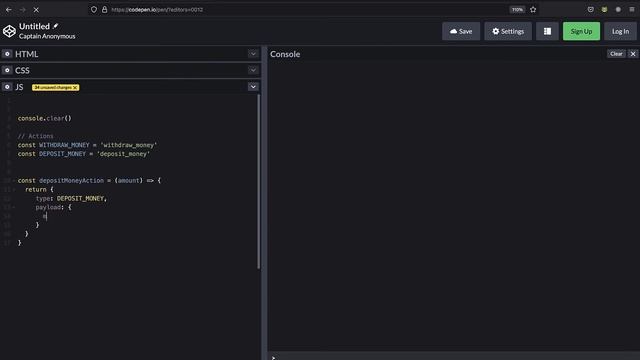Open Captain Anonymous profile link
Viewport: 640px width, 360px height.
[x=47, y=36]
